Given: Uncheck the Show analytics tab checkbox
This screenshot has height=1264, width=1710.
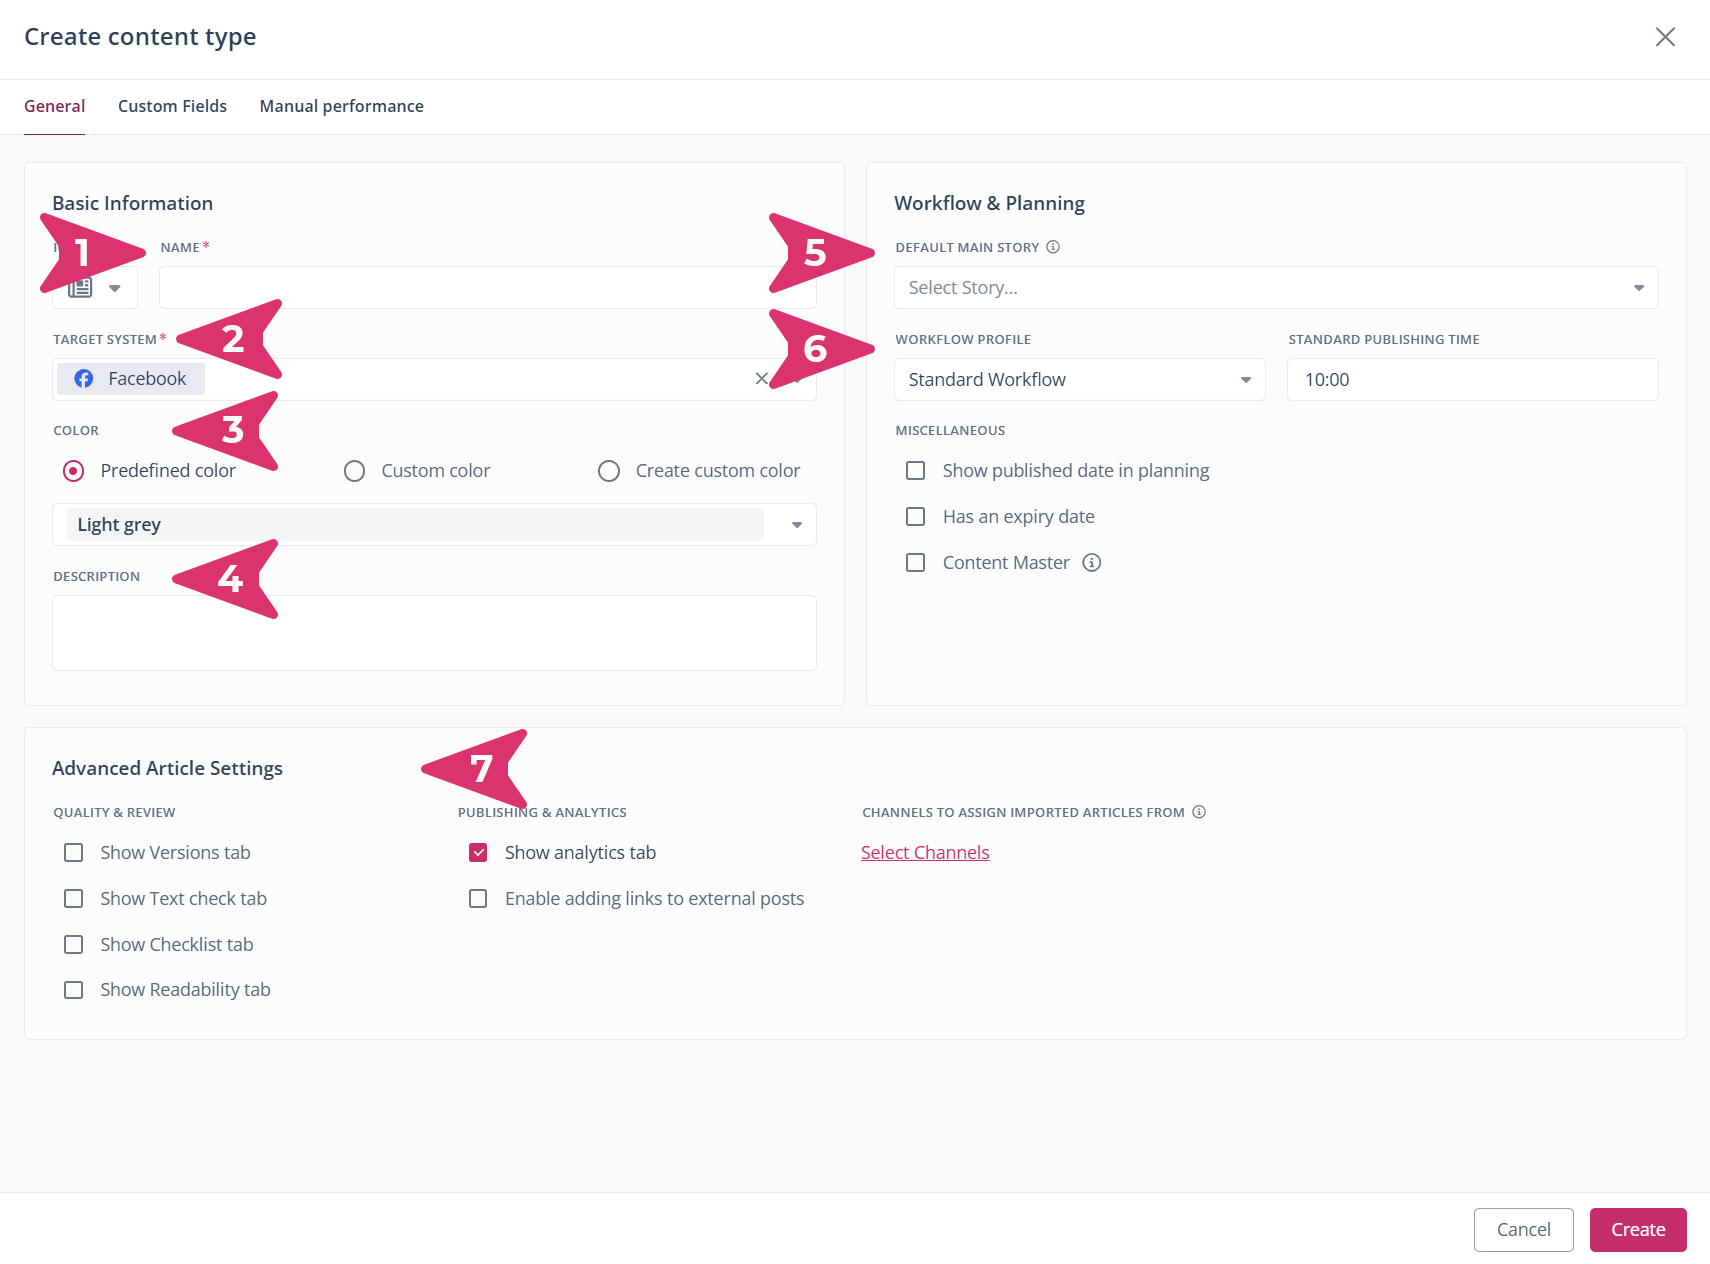Looking at the screenshot, I should coord(478,853).
